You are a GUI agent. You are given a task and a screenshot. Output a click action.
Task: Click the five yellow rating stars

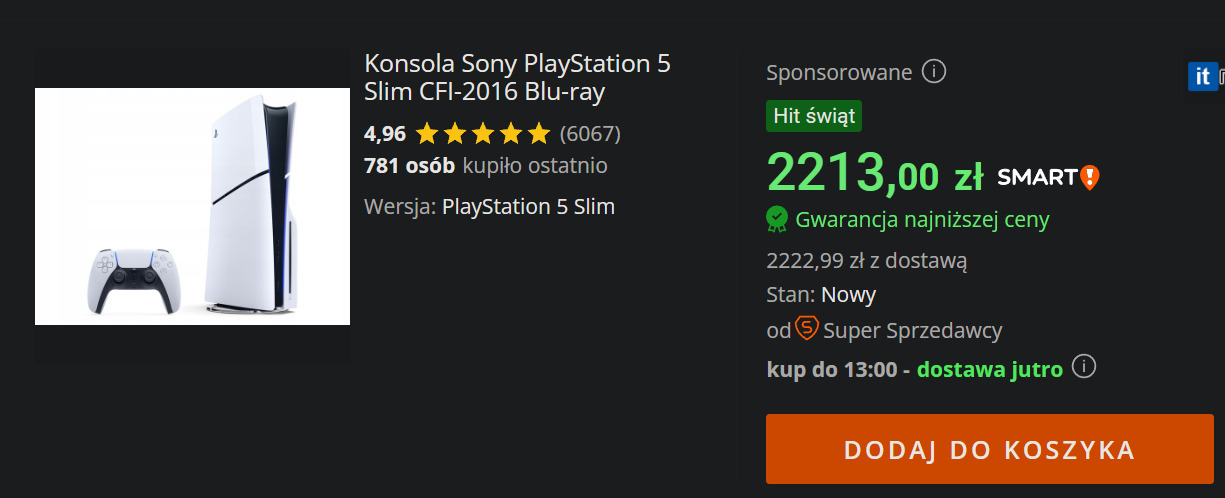482,133
